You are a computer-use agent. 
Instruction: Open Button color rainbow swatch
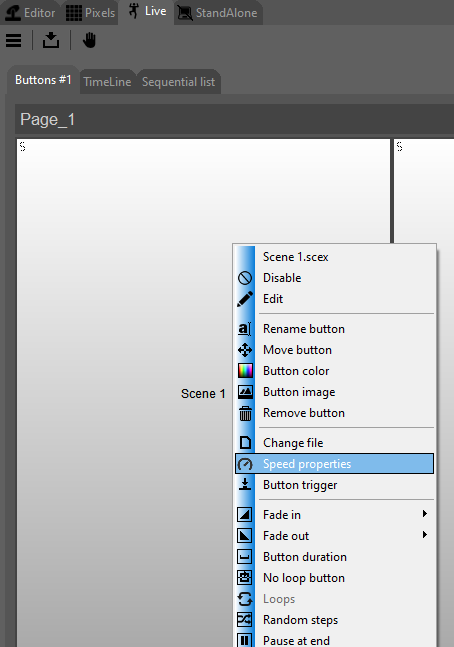click(x=245, y=371)
